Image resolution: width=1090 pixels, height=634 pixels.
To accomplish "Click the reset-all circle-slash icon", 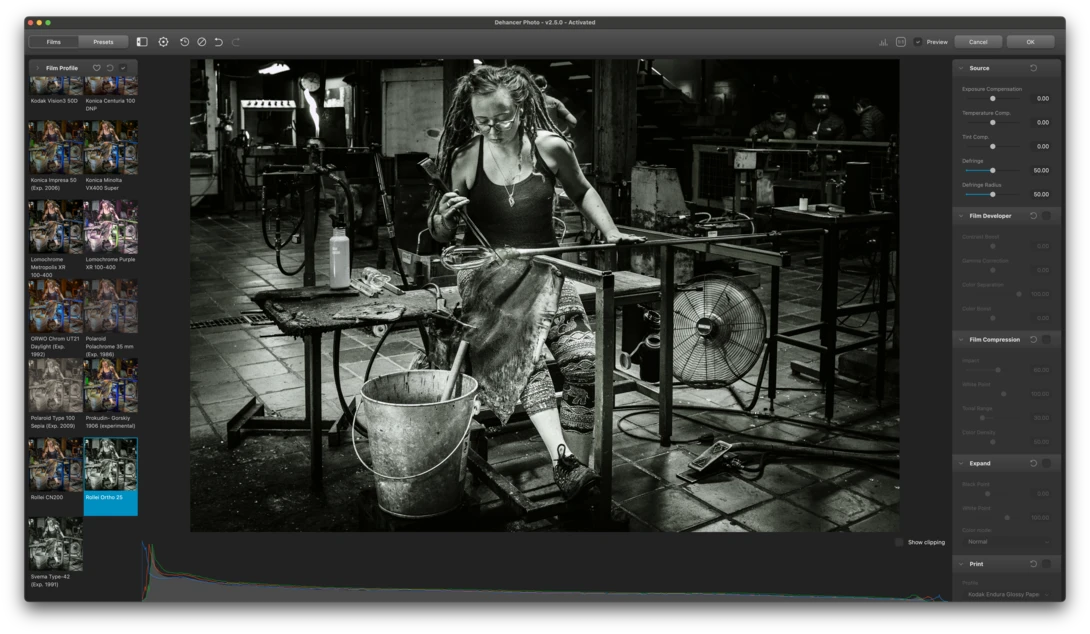I will tap(202, 42).
